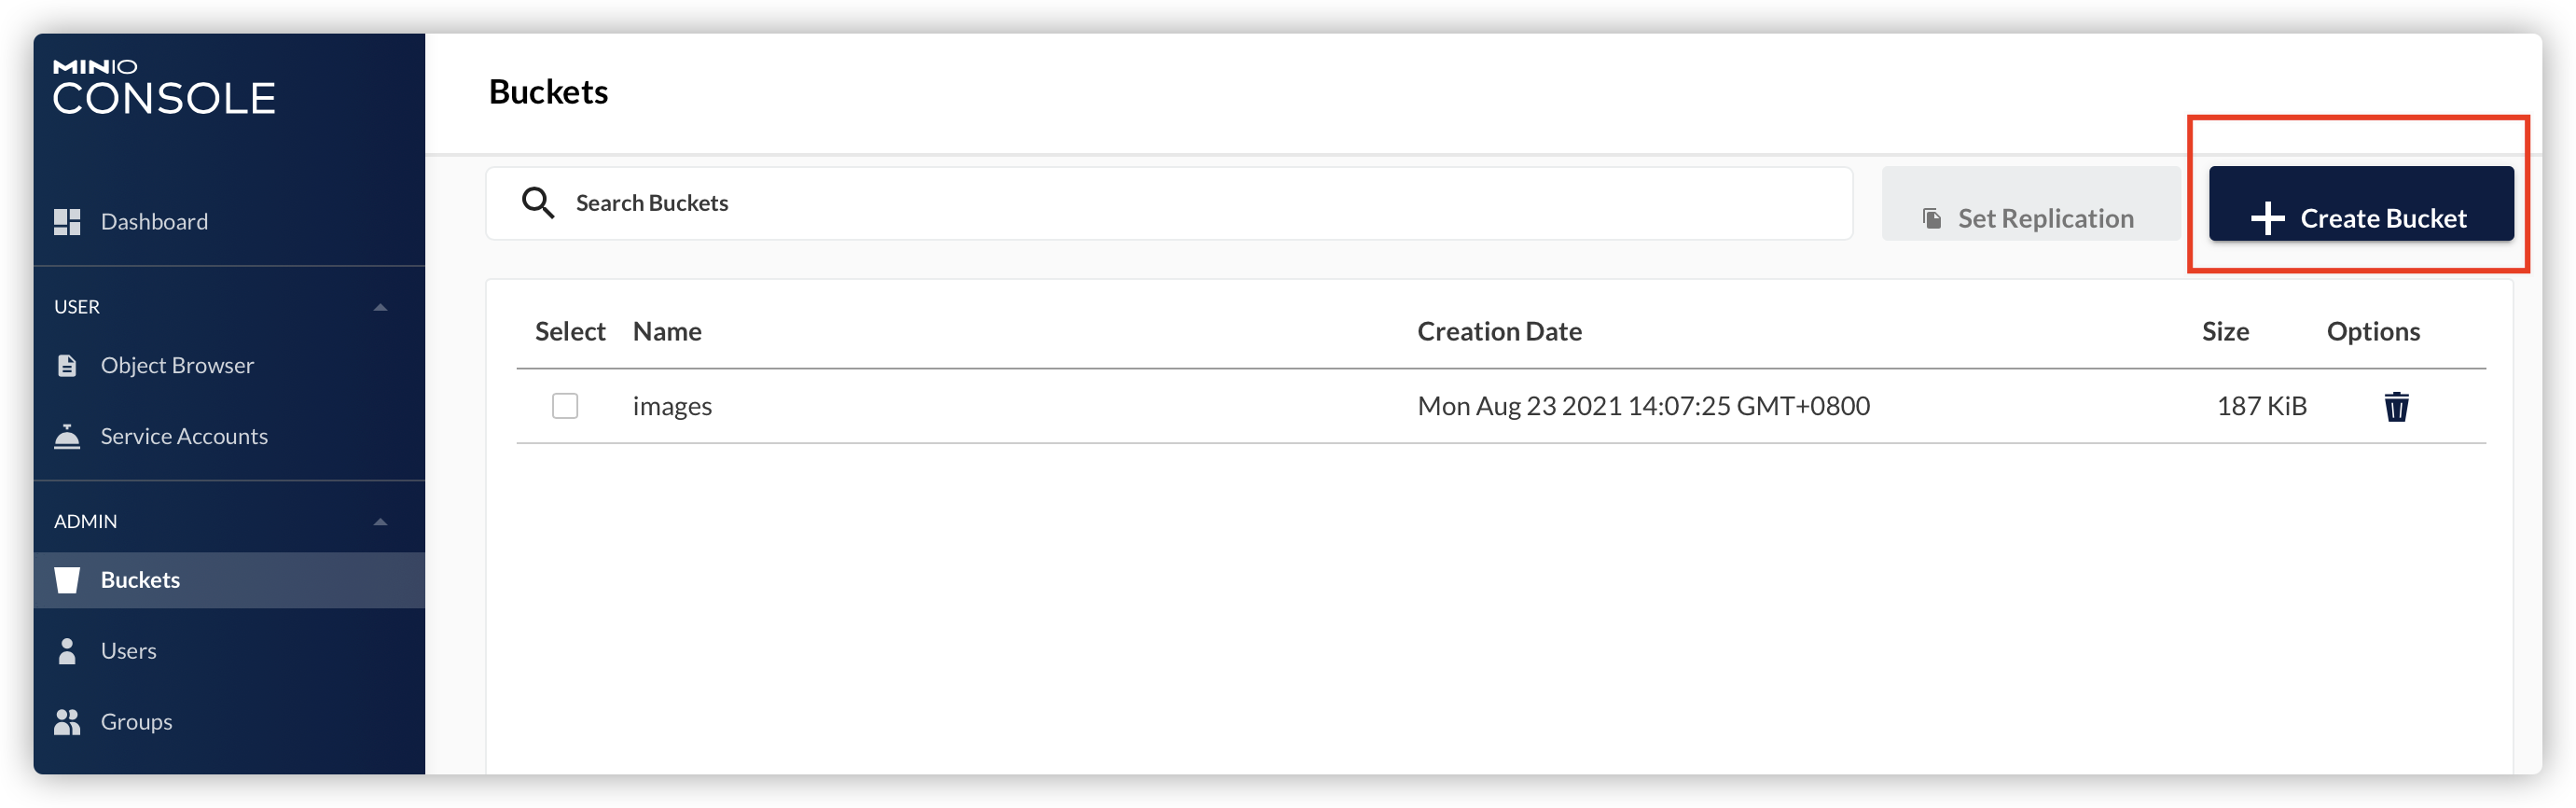
Task: Open the images bucket by name
Action: coord(672,406)
